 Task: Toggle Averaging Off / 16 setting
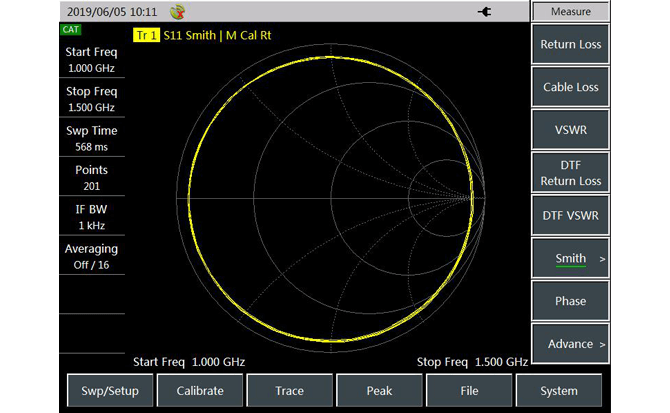click(91, 256)
